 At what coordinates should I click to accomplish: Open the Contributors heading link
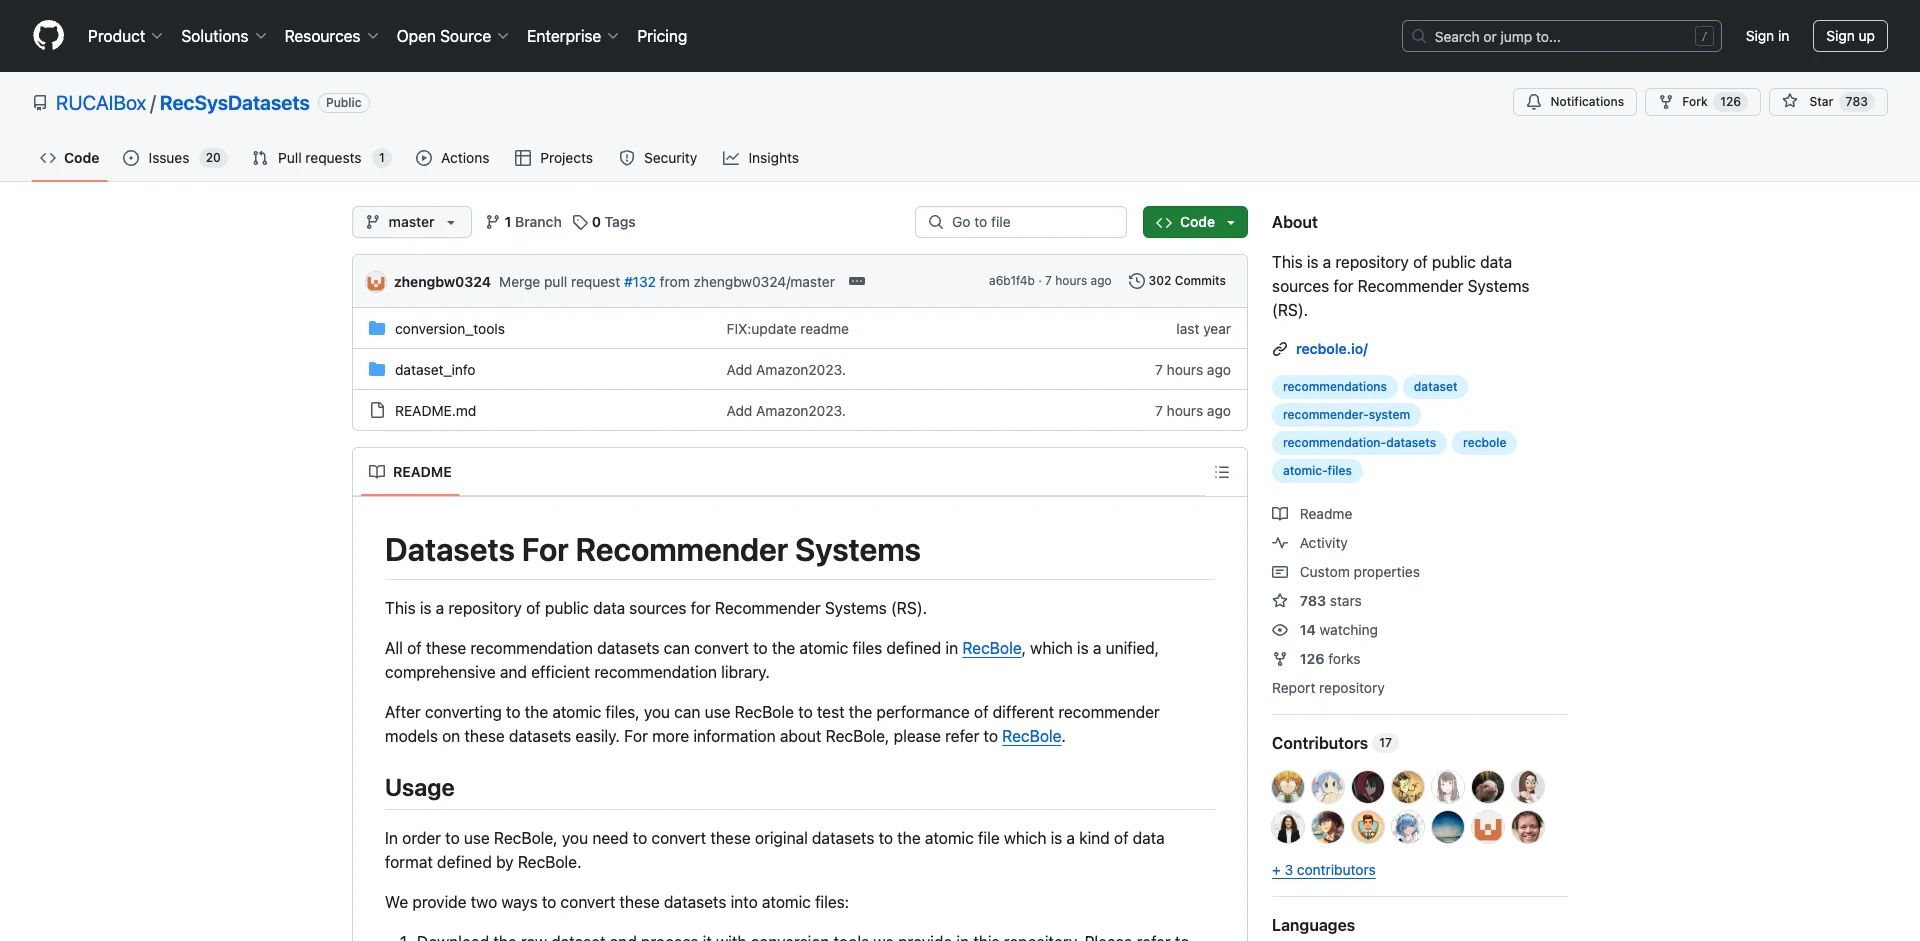click(1333, 743)
